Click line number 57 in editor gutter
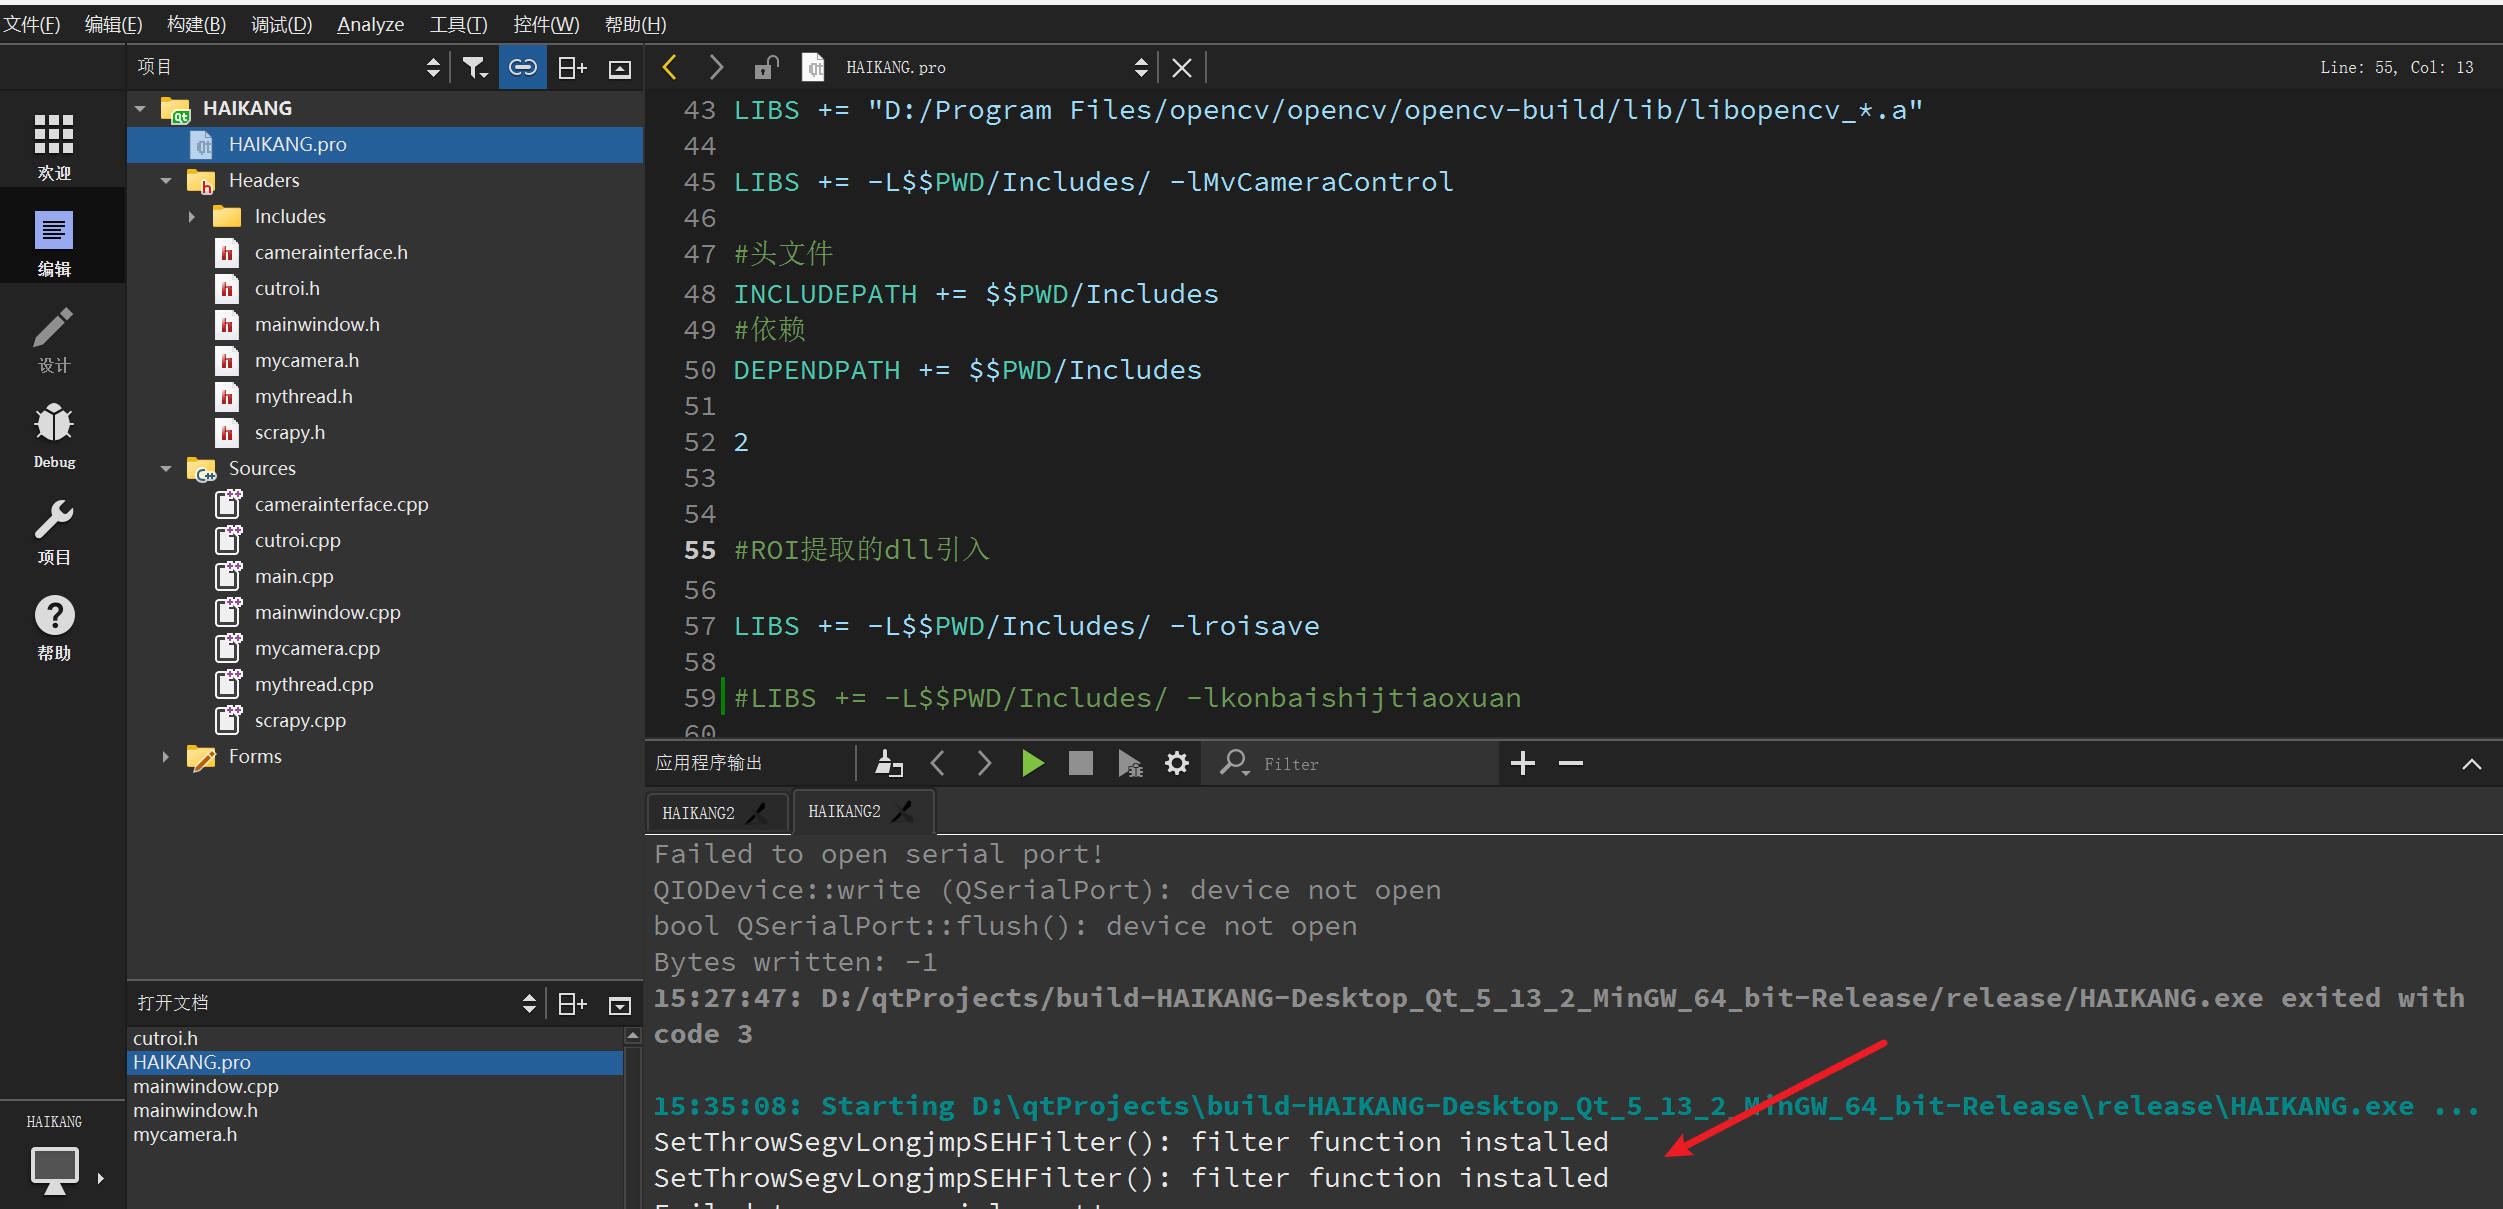Viewport: 2503px width, 1209px height. (700, 626)
